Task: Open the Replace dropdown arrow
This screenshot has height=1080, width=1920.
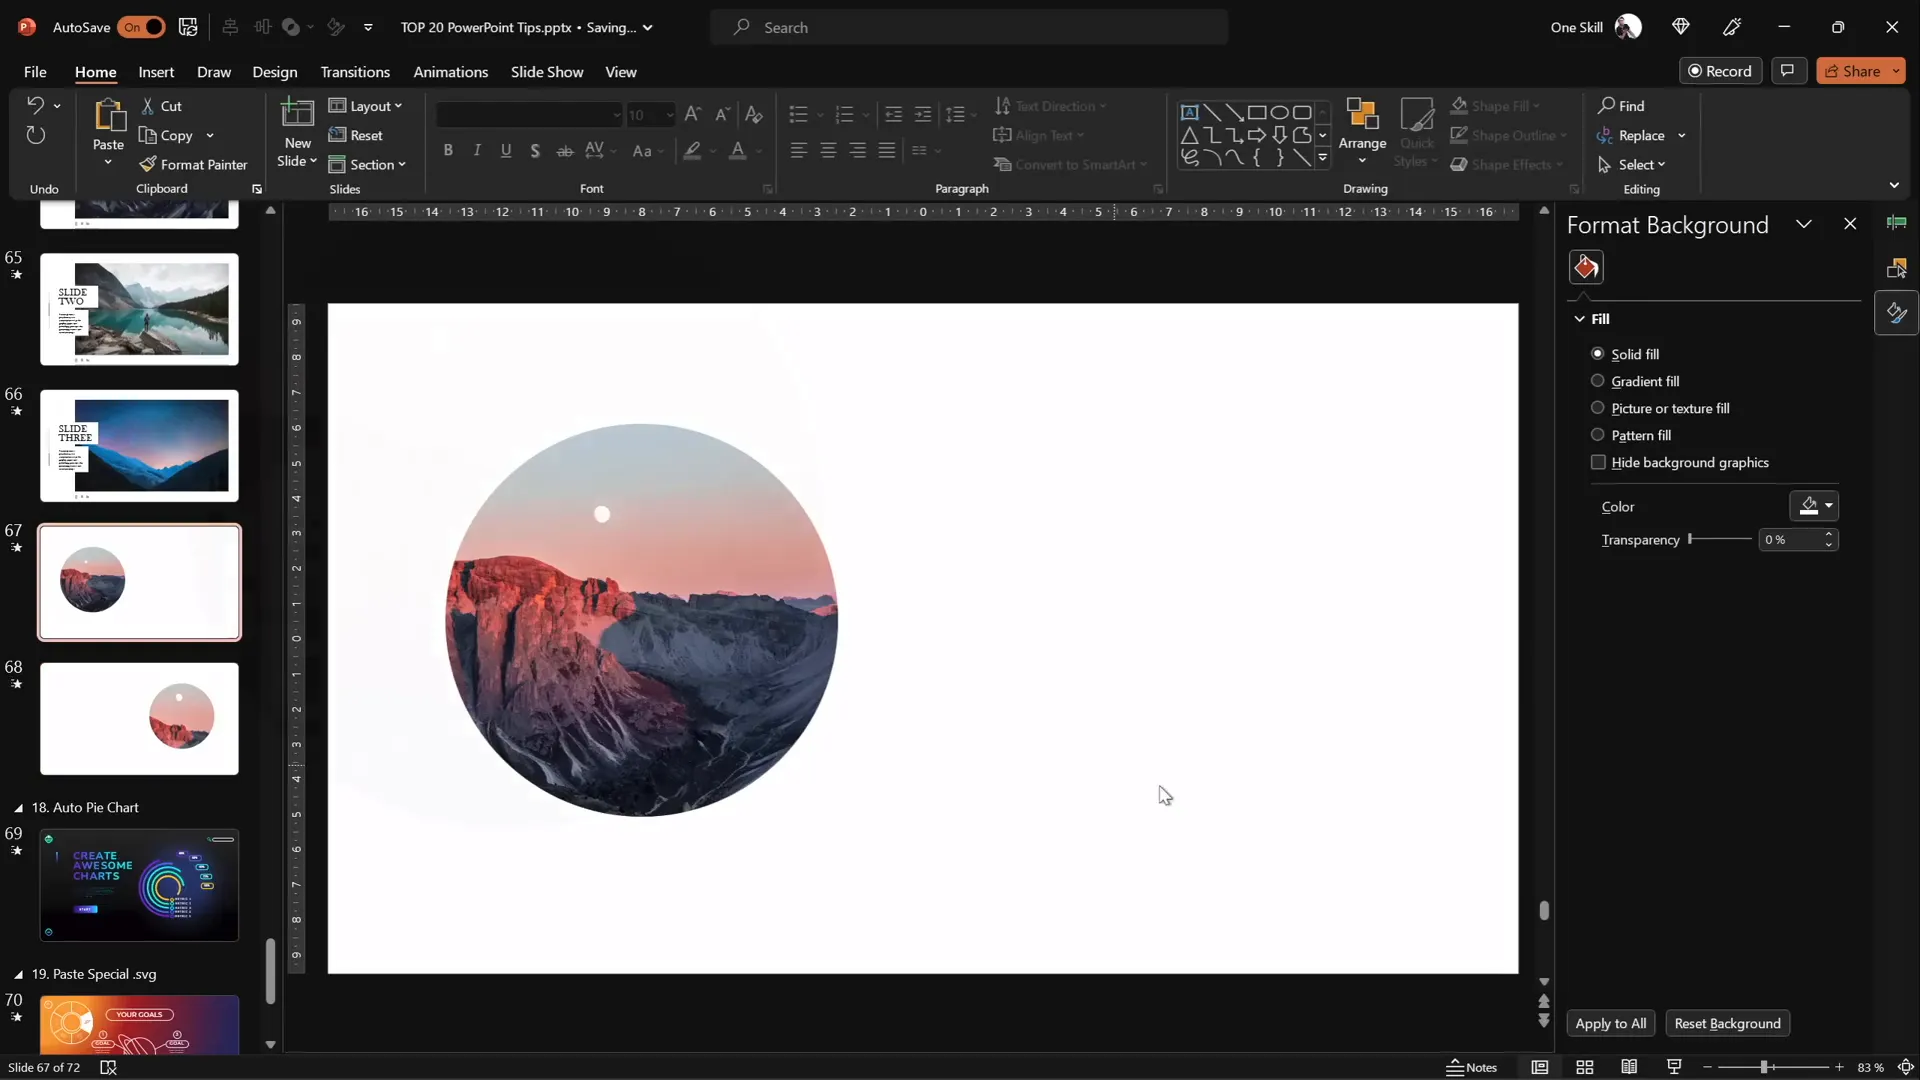Action: tap(1682, 135)
